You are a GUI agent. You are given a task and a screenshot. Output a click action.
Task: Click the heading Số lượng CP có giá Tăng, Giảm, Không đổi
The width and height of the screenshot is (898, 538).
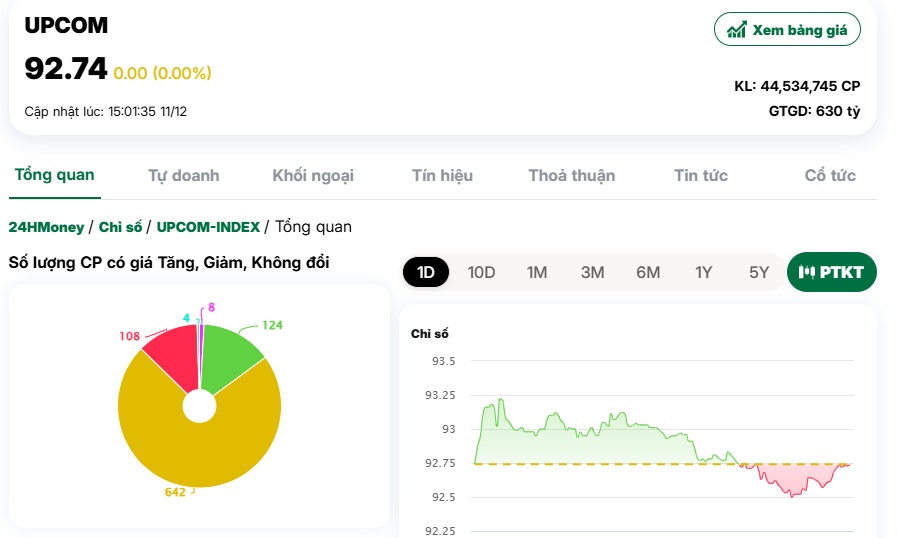coord(169,262)
